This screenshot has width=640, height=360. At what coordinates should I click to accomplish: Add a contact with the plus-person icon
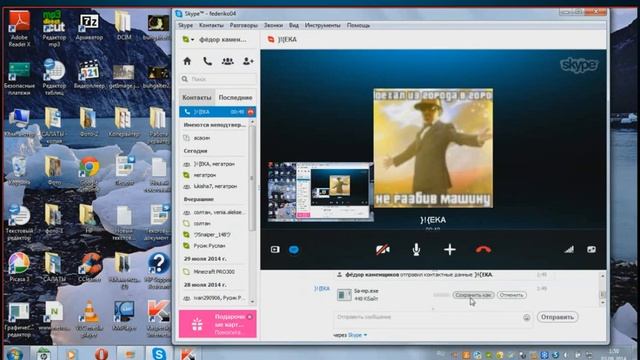(x=248, y=61)
